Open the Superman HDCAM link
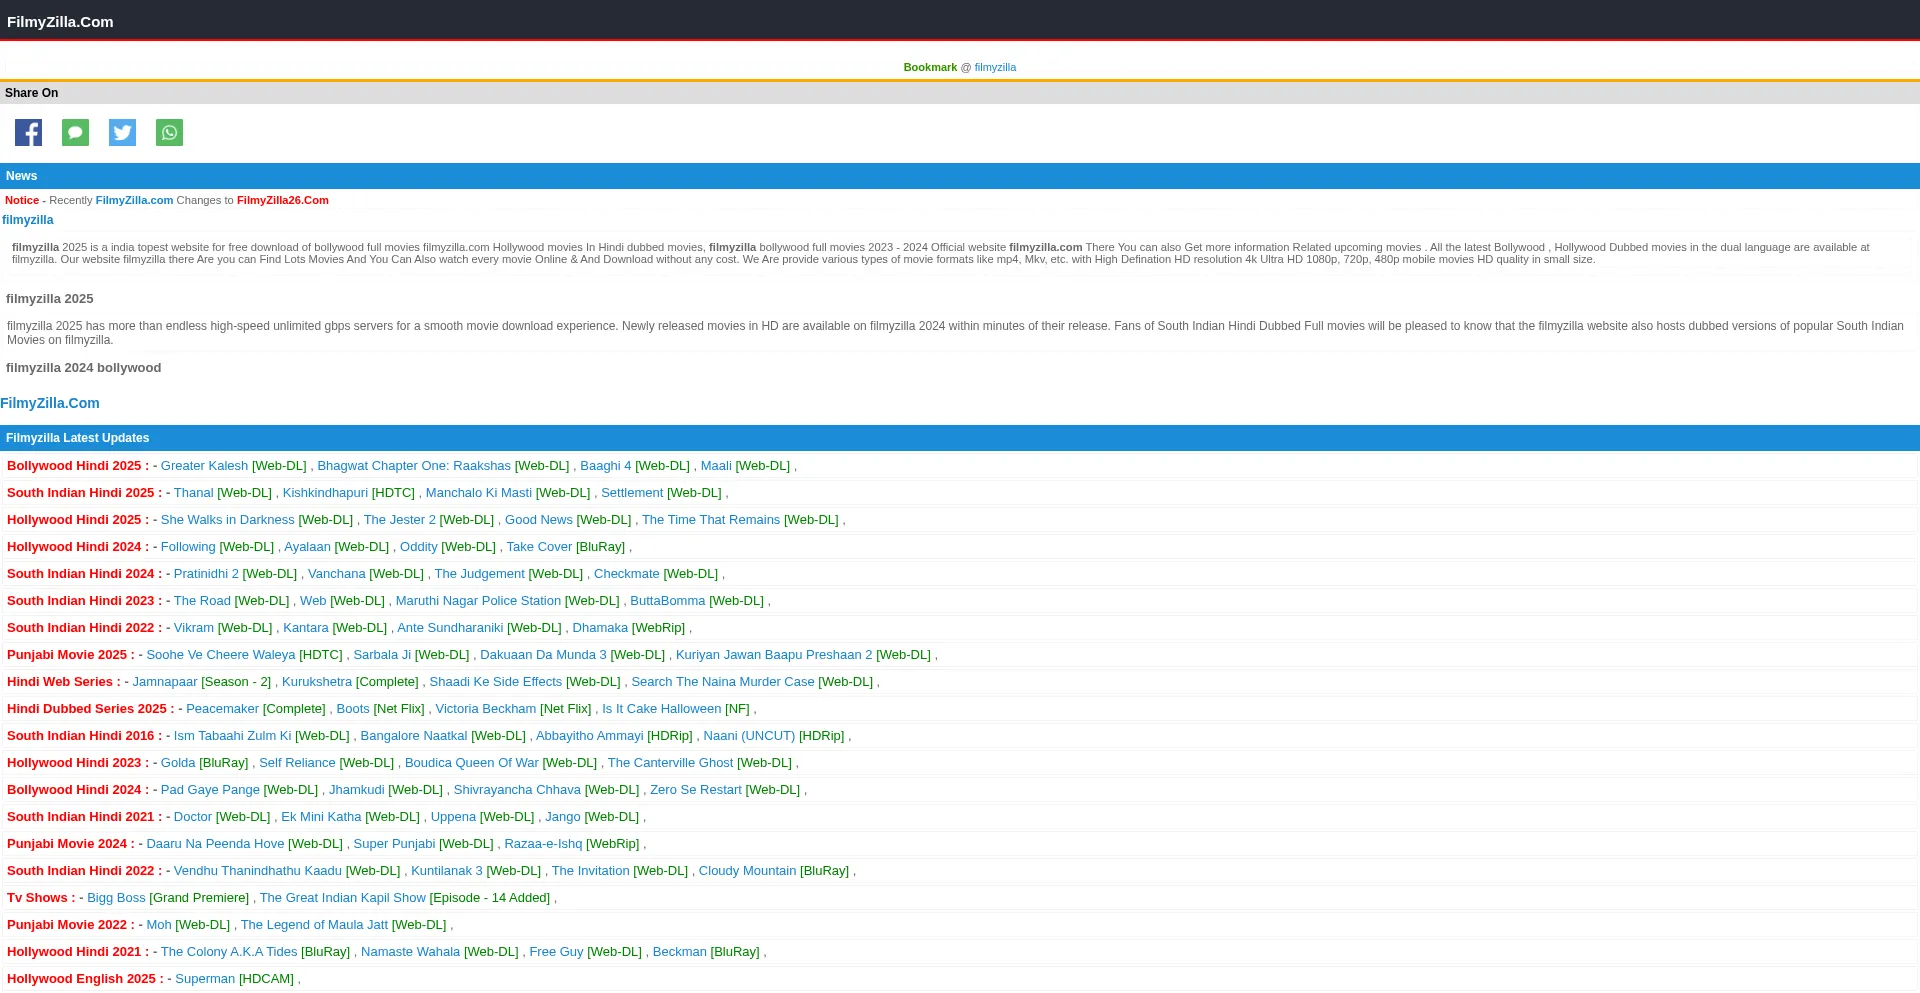The height and width of the screenshot is (993, 1920). [205, 979]
